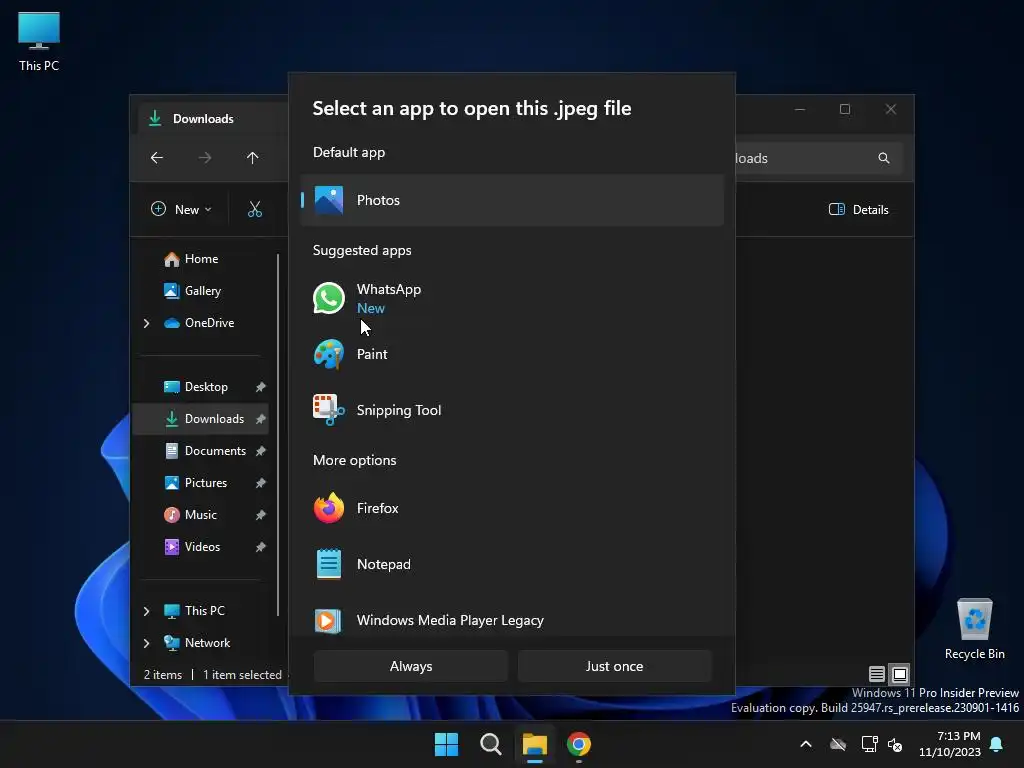
Task: Select This PC in the sidebar
Action: (204, 611)
